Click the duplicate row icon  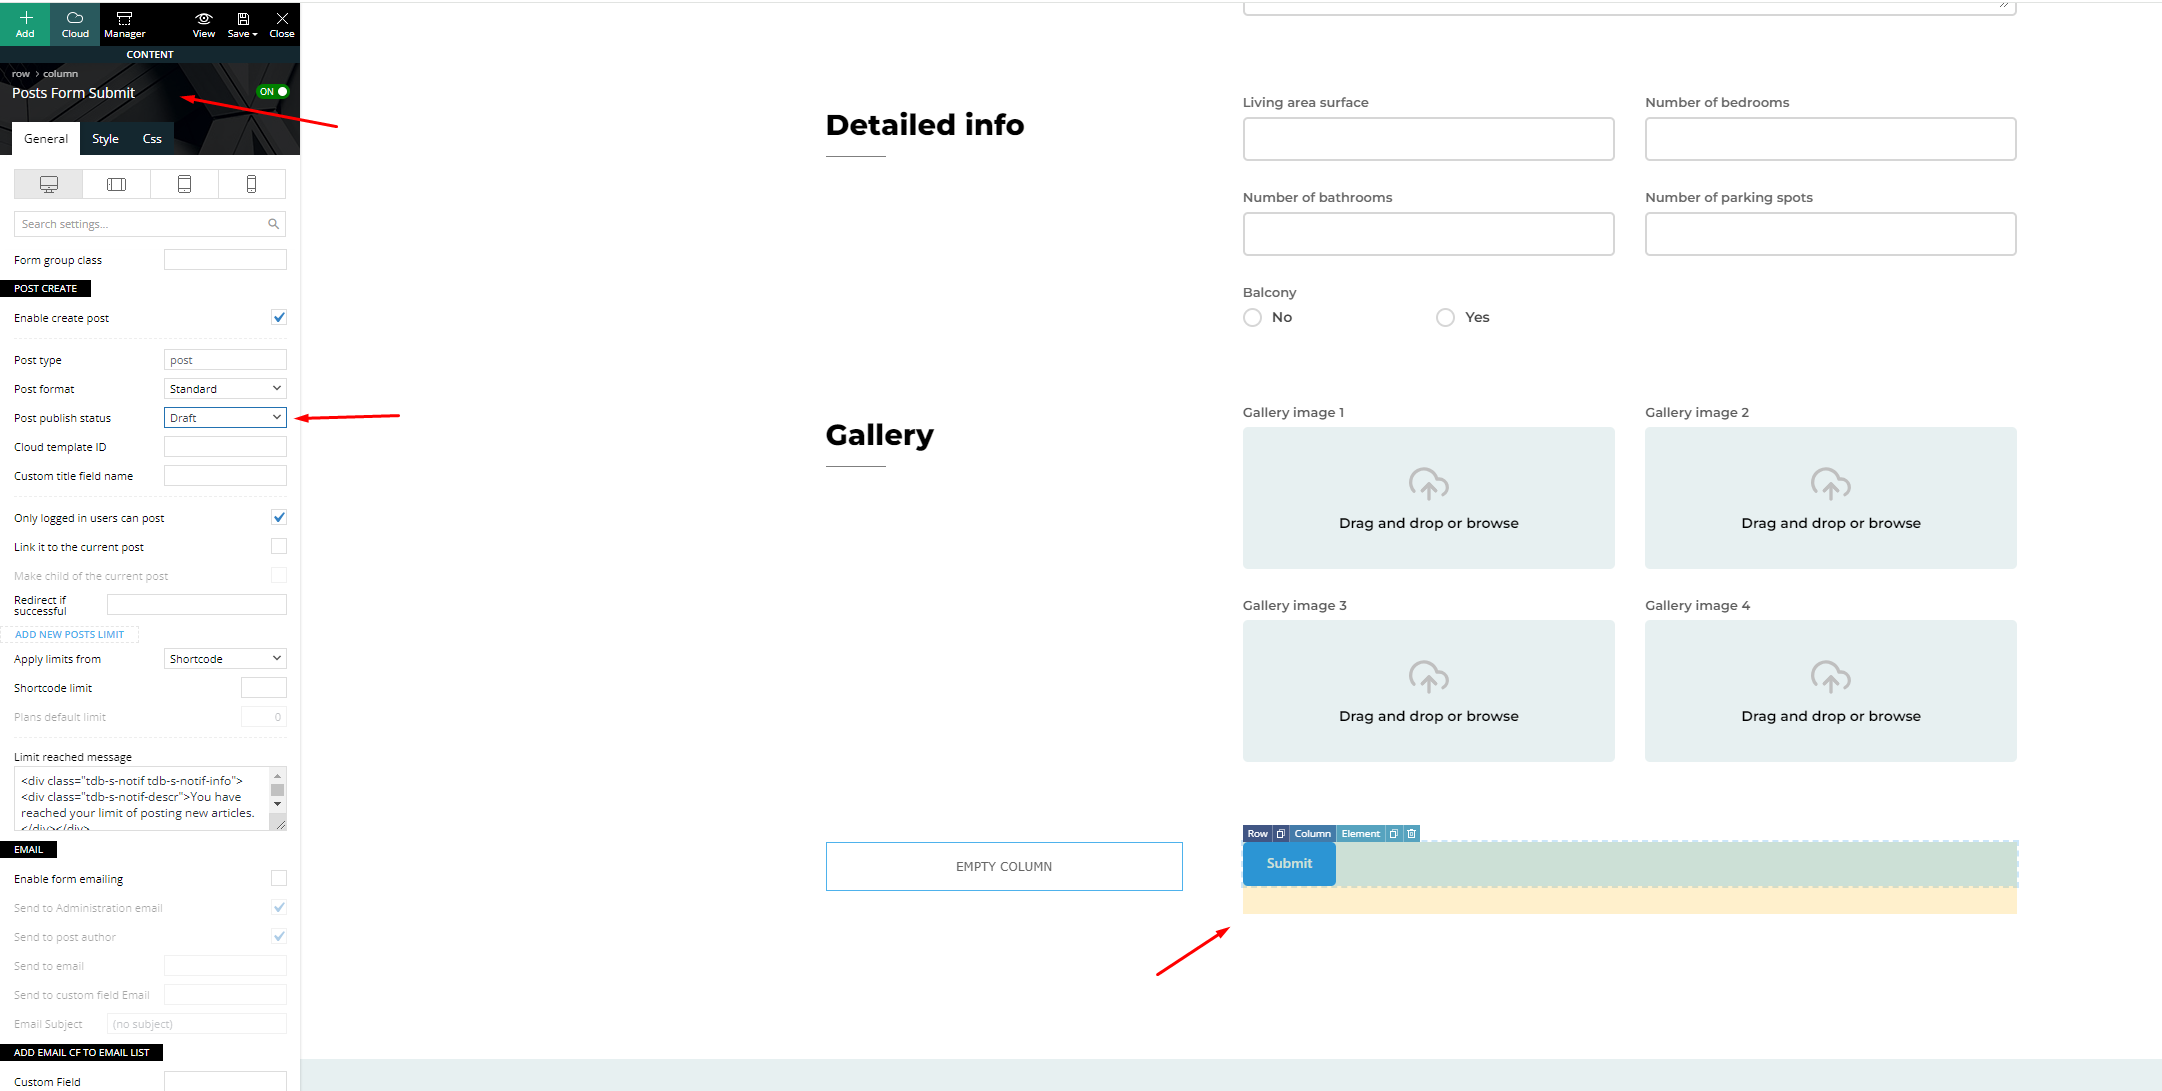[1280, 834]
